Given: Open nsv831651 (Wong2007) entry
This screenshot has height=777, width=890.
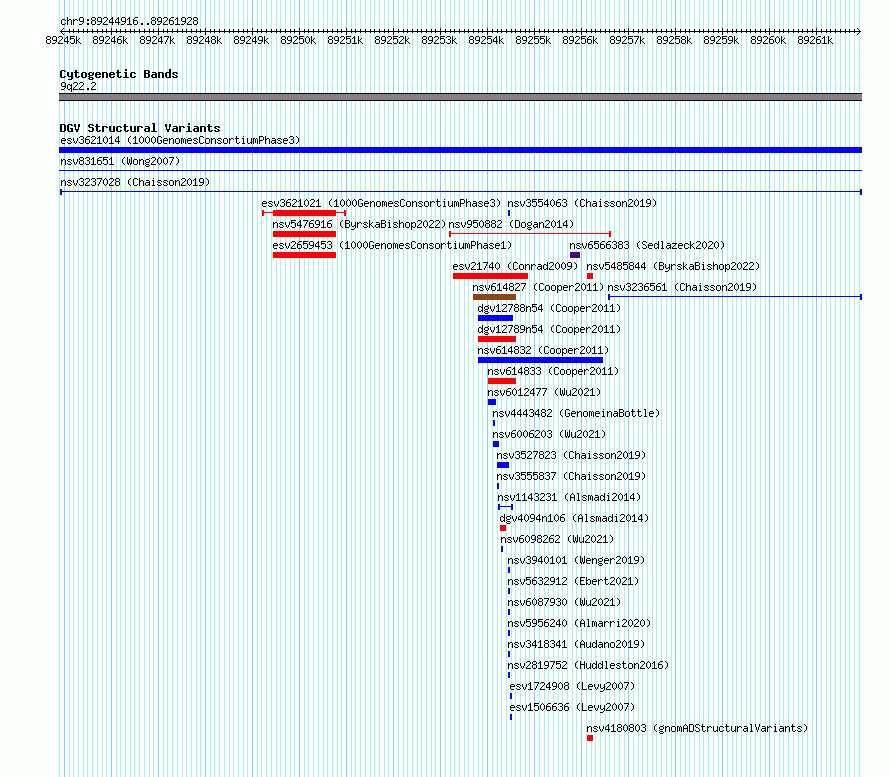Looking at the screenshot, I should point(120,161).
